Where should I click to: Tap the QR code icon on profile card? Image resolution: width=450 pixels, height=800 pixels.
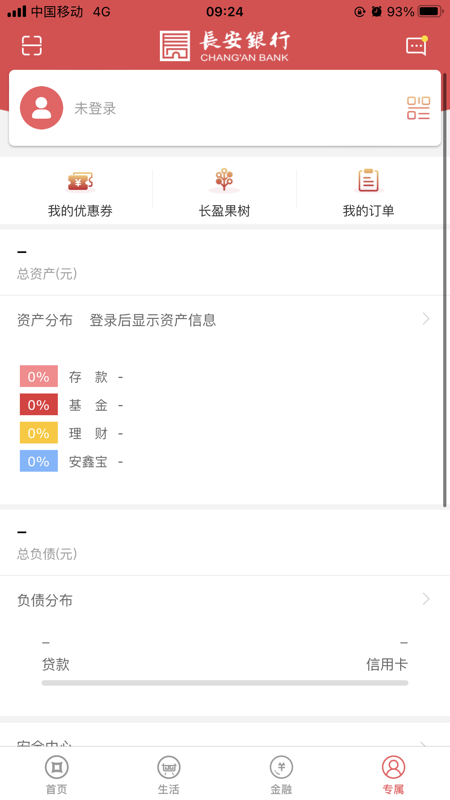click(418, 108)
